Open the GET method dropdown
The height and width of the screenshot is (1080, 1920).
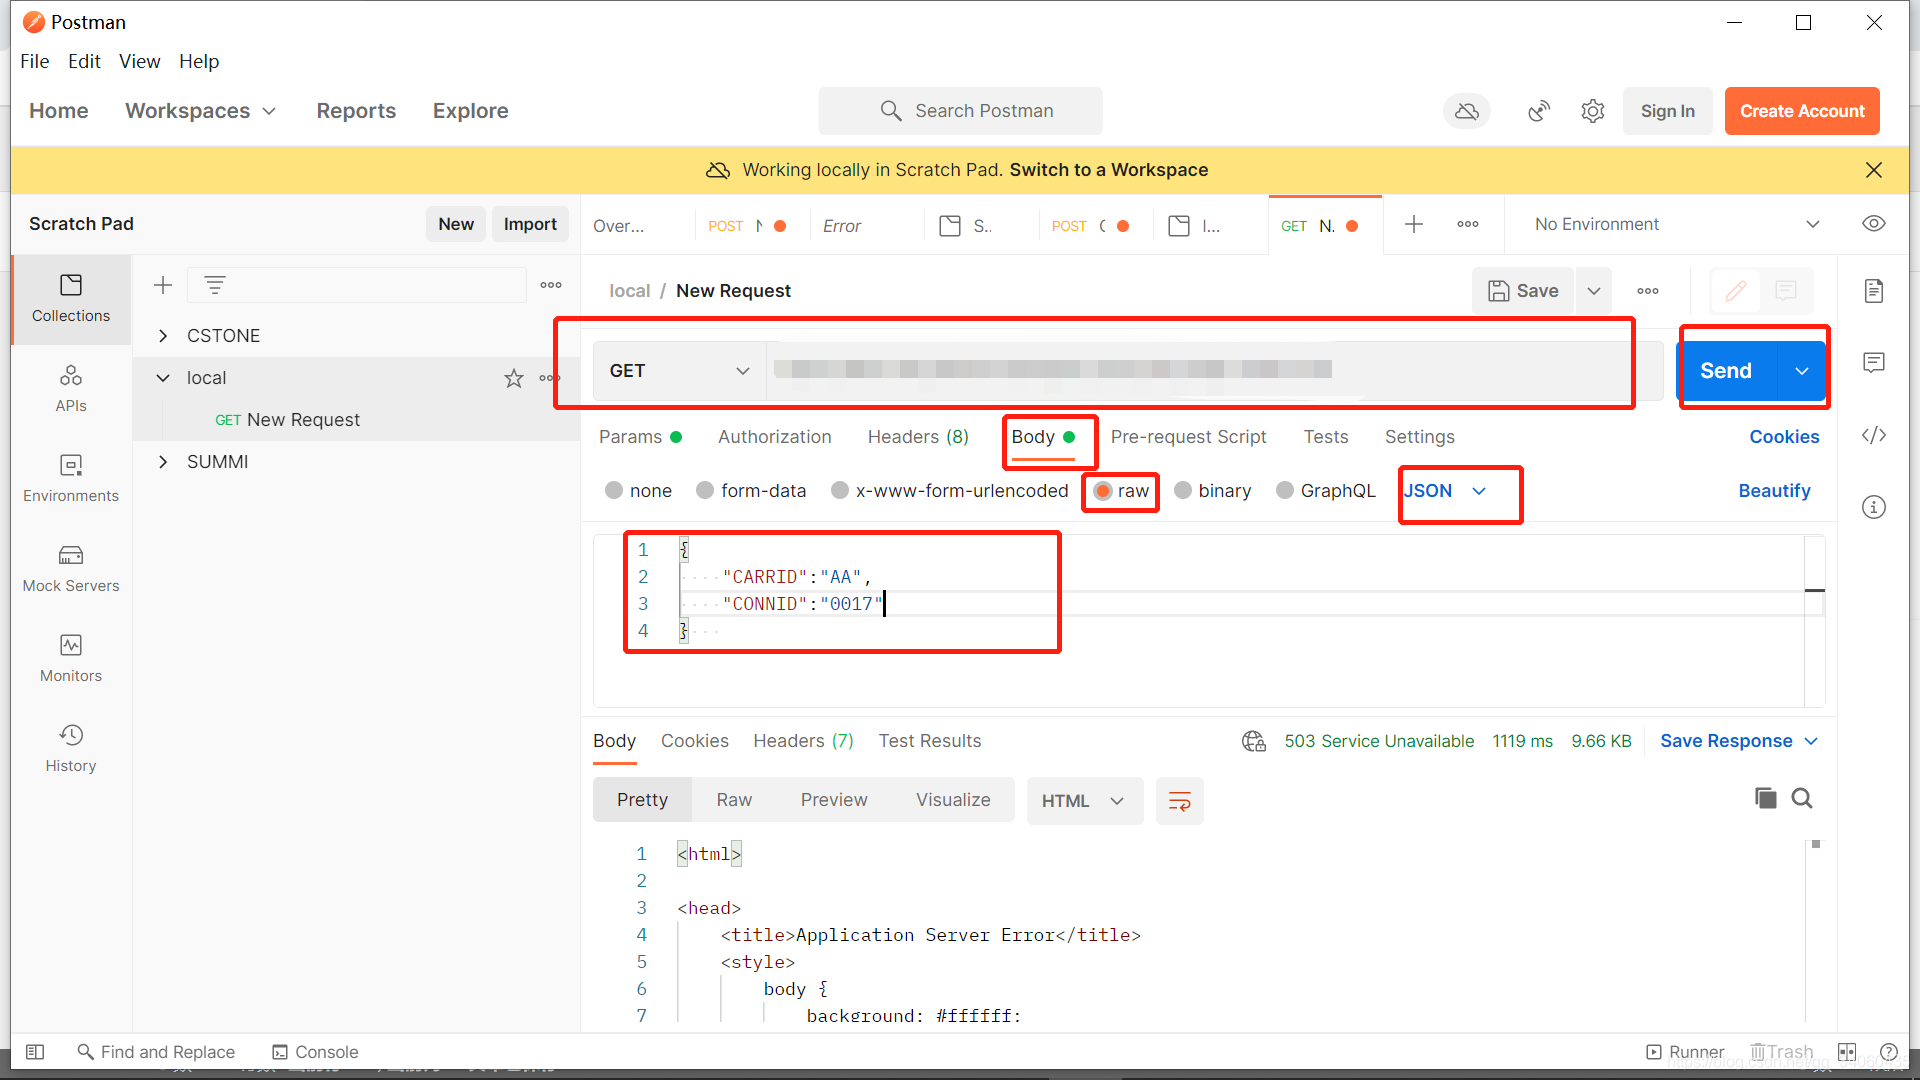click(x=680, y=371)
